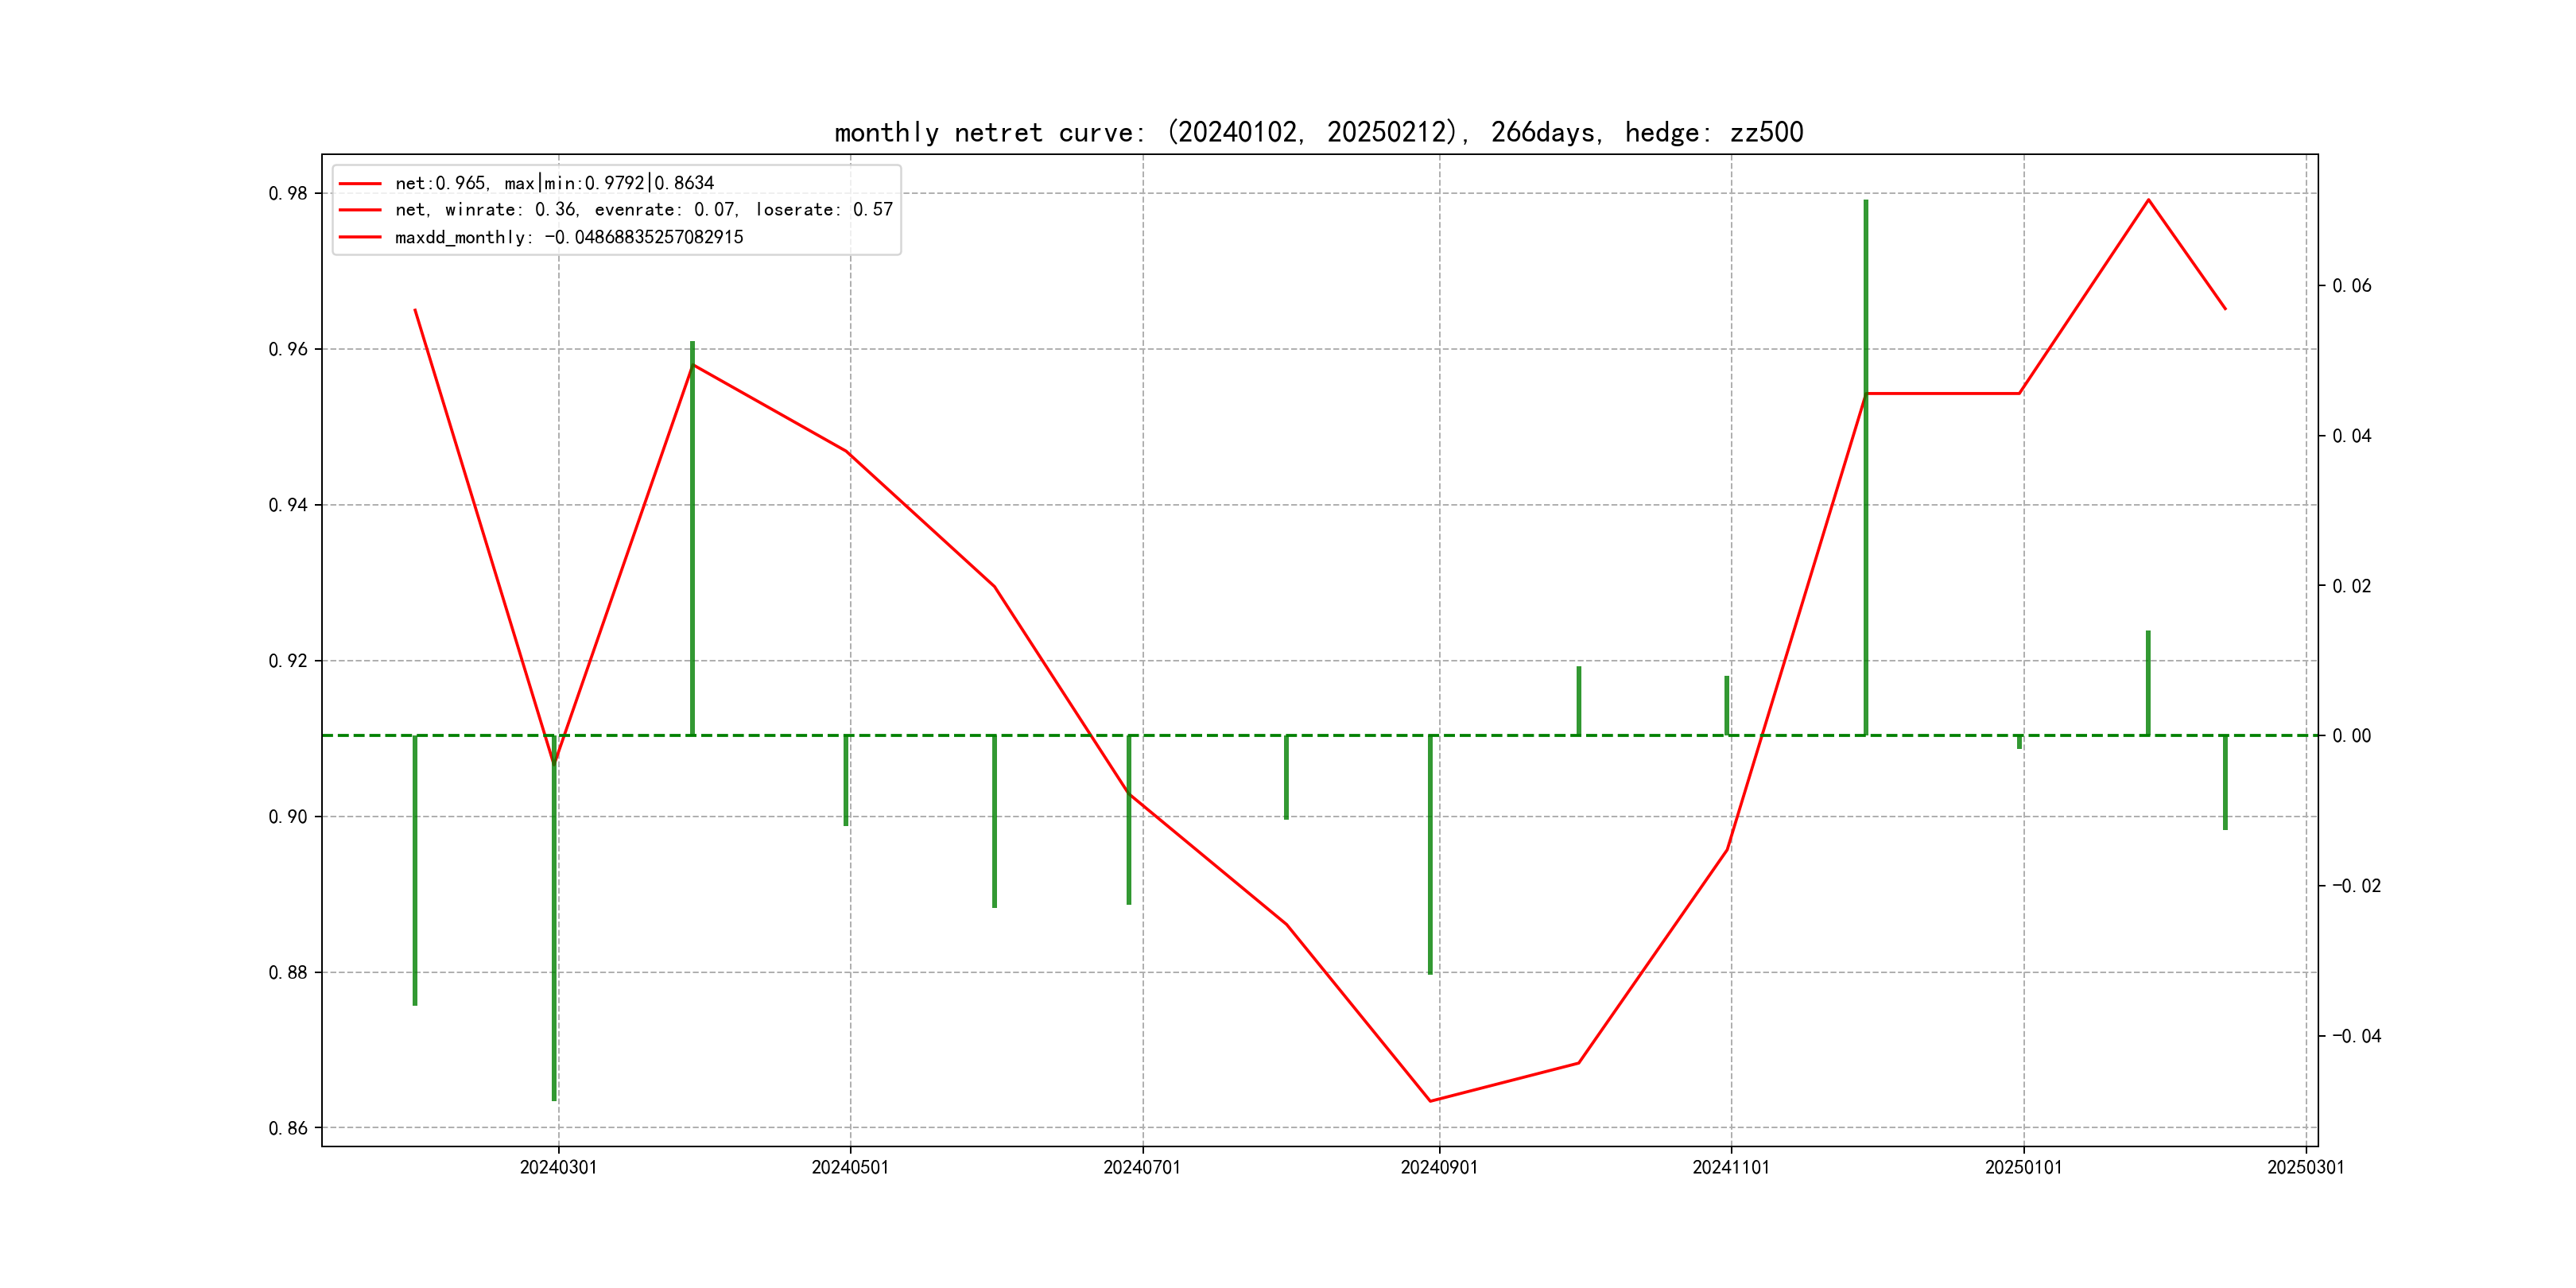Click the 0.86 left axis tick label

288,1129
